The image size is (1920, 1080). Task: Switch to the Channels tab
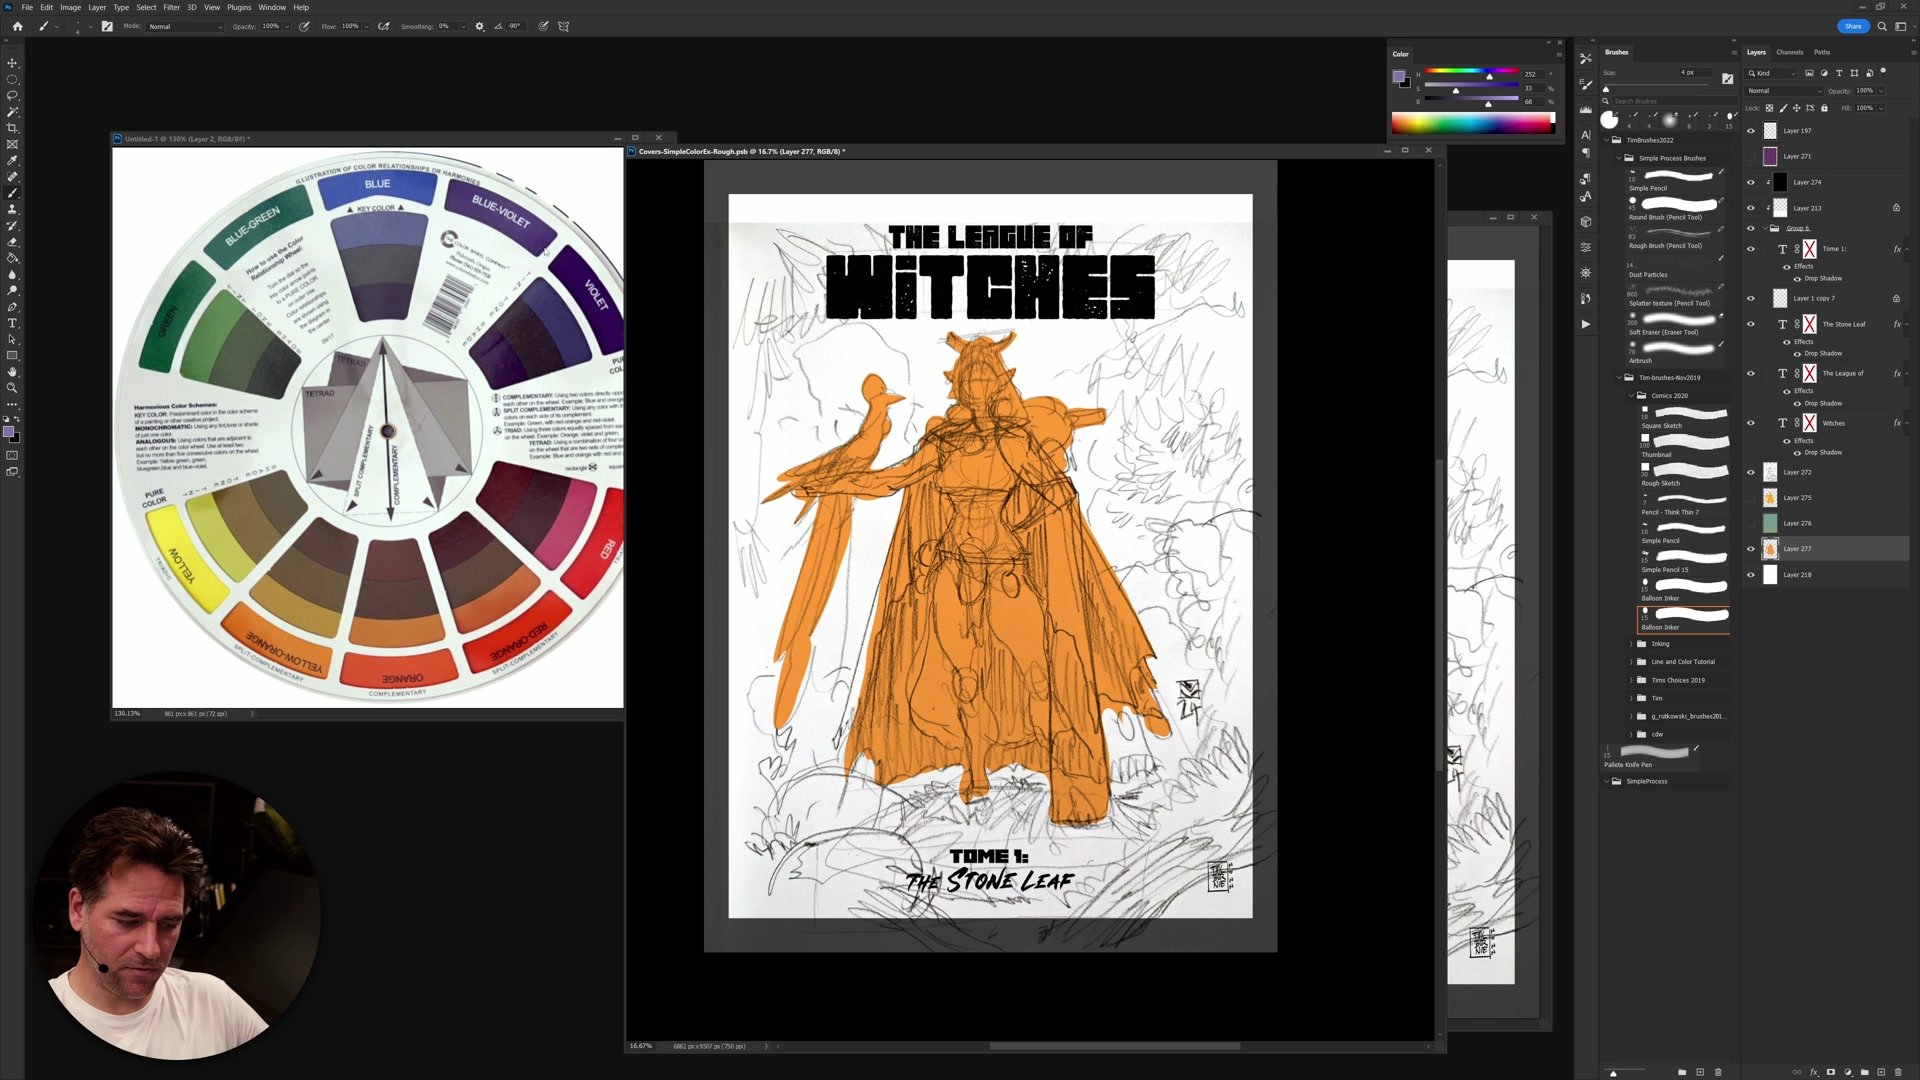point(1789,52)
